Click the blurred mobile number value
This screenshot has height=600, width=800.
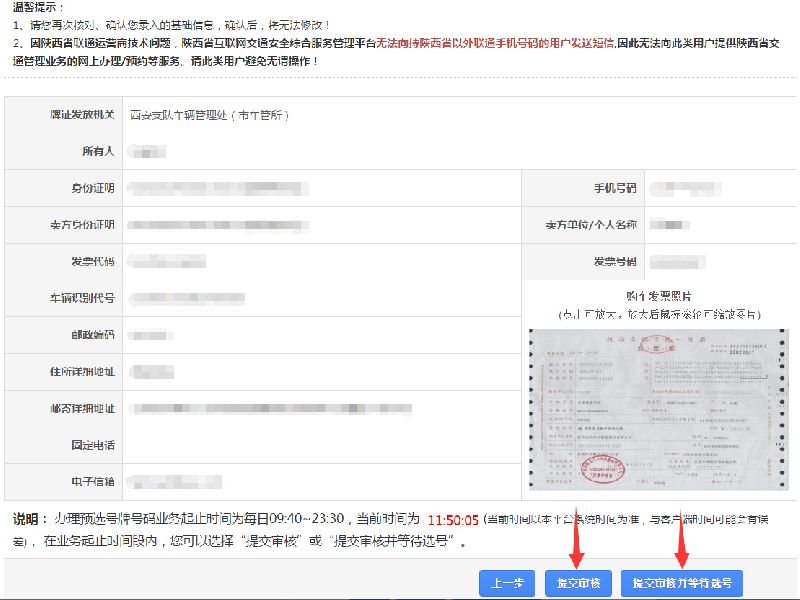click(685, 188)
